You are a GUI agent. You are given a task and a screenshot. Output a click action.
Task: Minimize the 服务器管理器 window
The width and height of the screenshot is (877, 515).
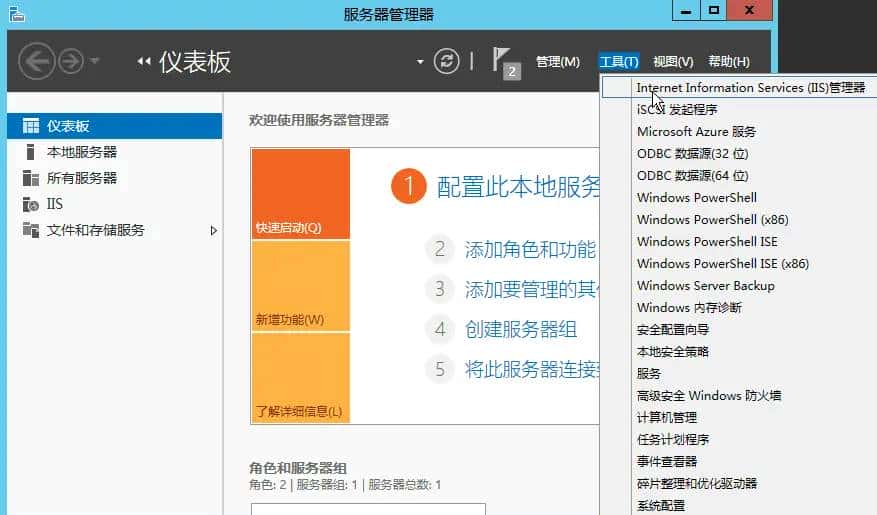686,11
